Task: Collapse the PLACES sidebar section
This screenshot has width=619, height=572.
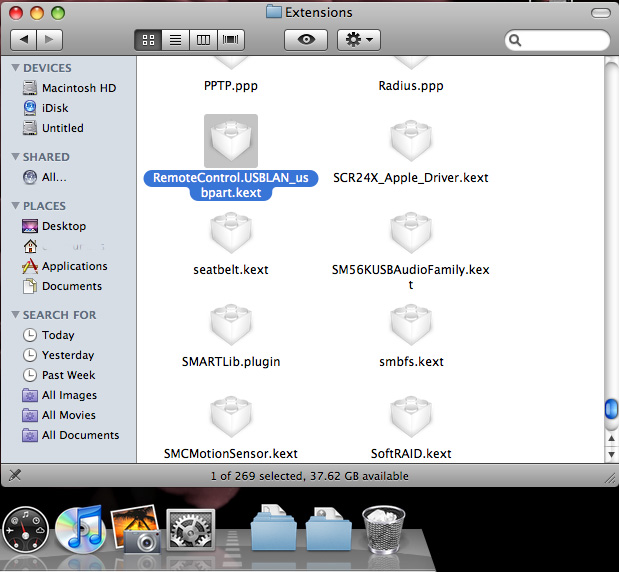Action: pyautogui.click(x=15, y=205)
